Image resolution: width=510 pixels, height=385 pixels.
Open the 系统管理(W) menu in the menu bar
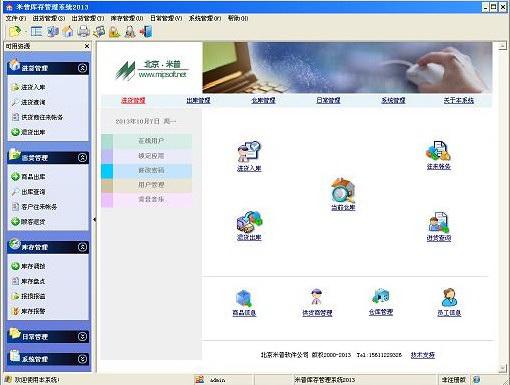pos(205,18)
